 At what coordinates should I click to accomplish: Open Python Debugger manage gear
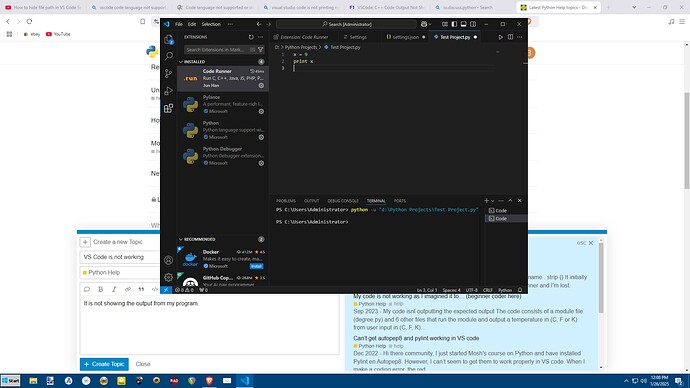(x=261, y=163)
